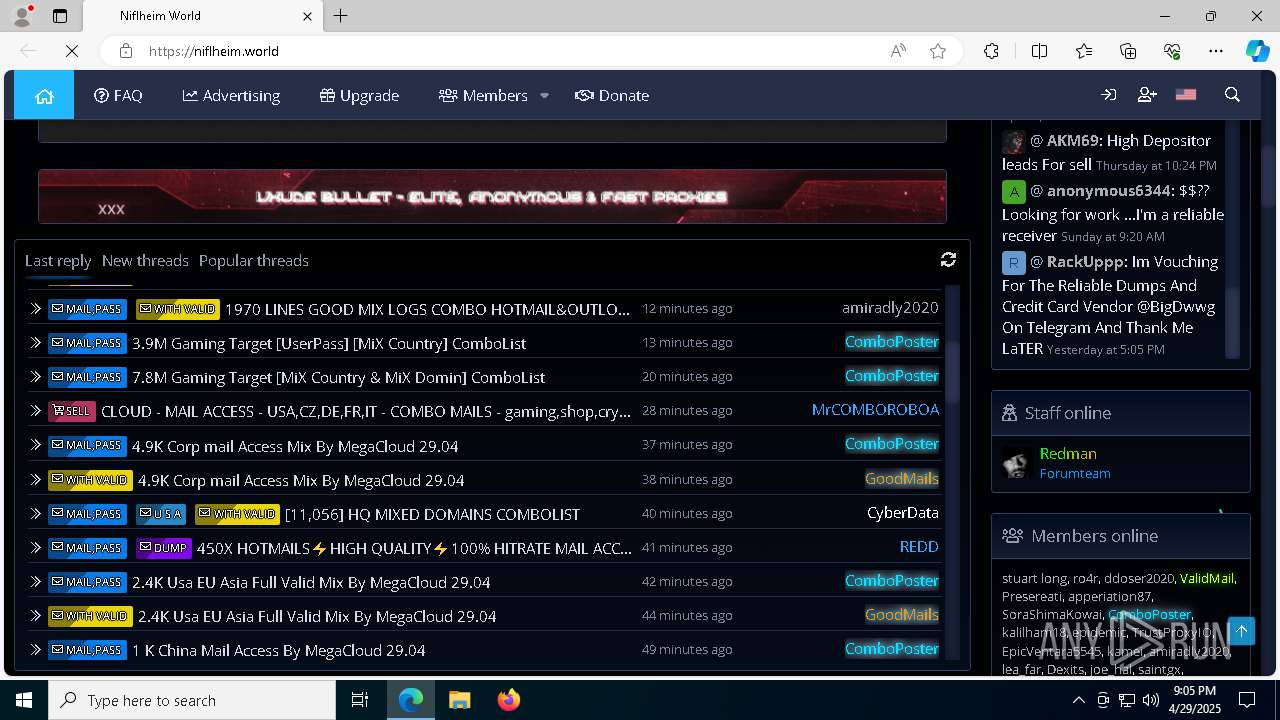Open tab actions menu icon
This screenshot has height=720, width=1280.
[x=60, y=16]
